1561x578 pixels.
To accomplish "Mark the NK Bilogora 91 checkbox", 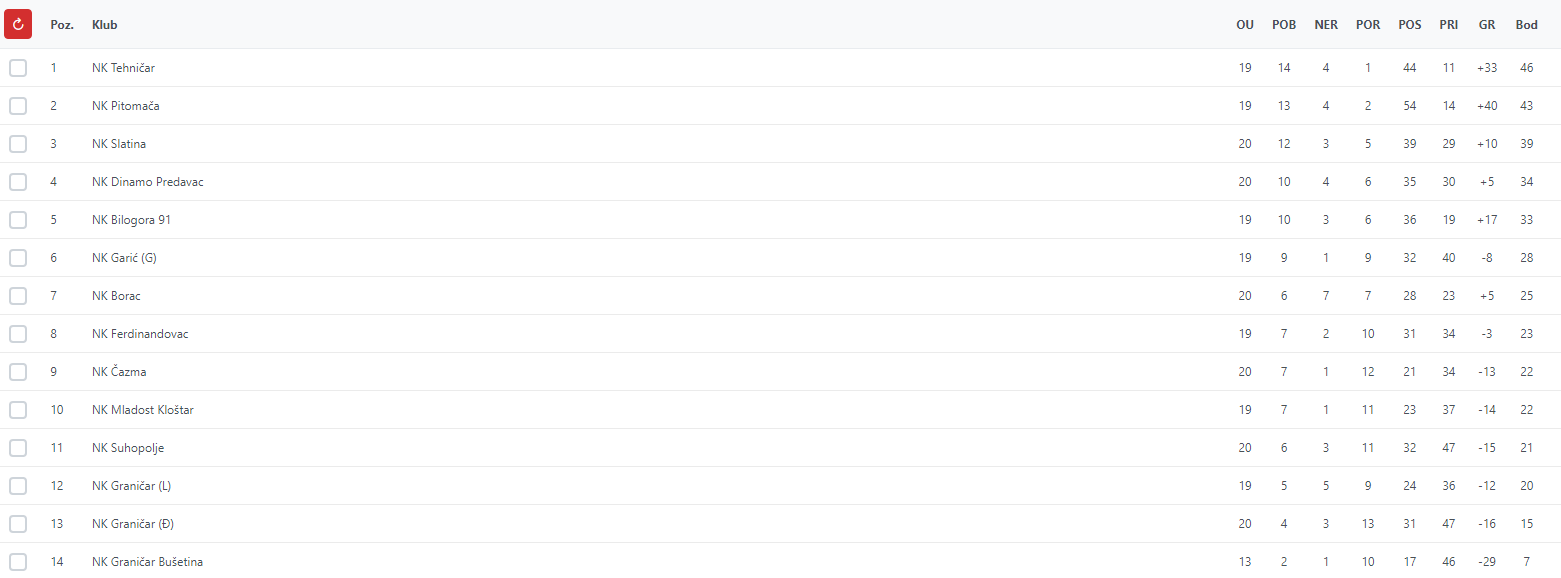I will click(x=18, y=220).
